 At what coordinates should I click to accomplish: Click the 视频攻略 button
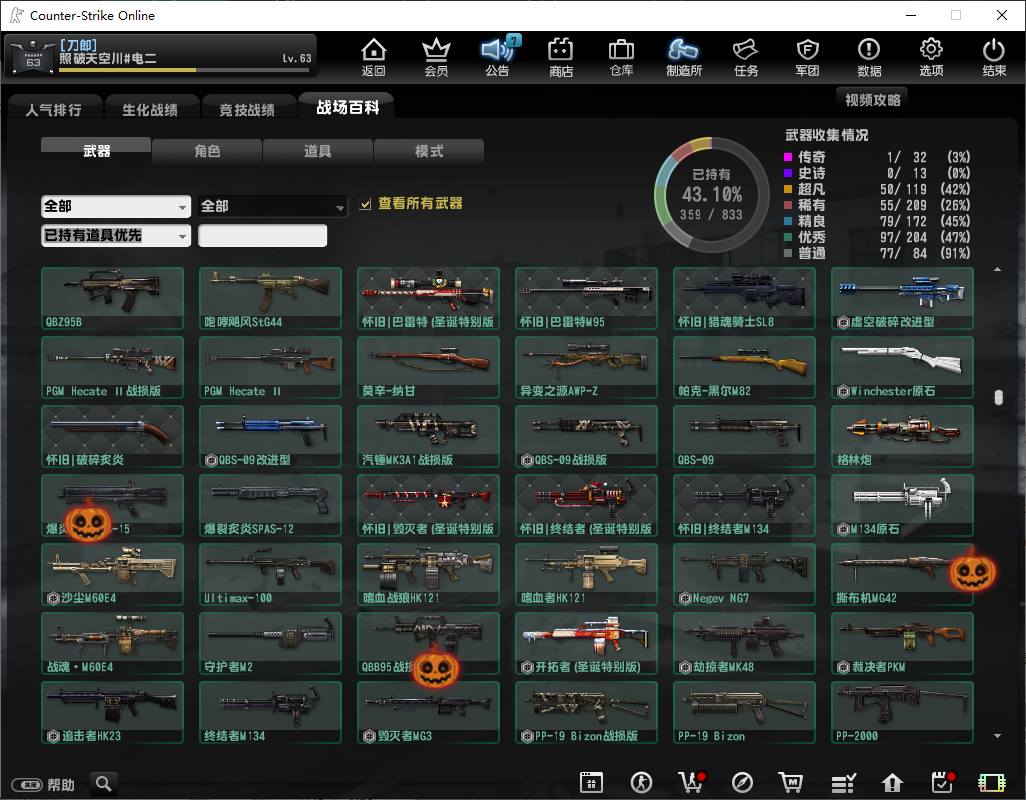coord(873,99)
